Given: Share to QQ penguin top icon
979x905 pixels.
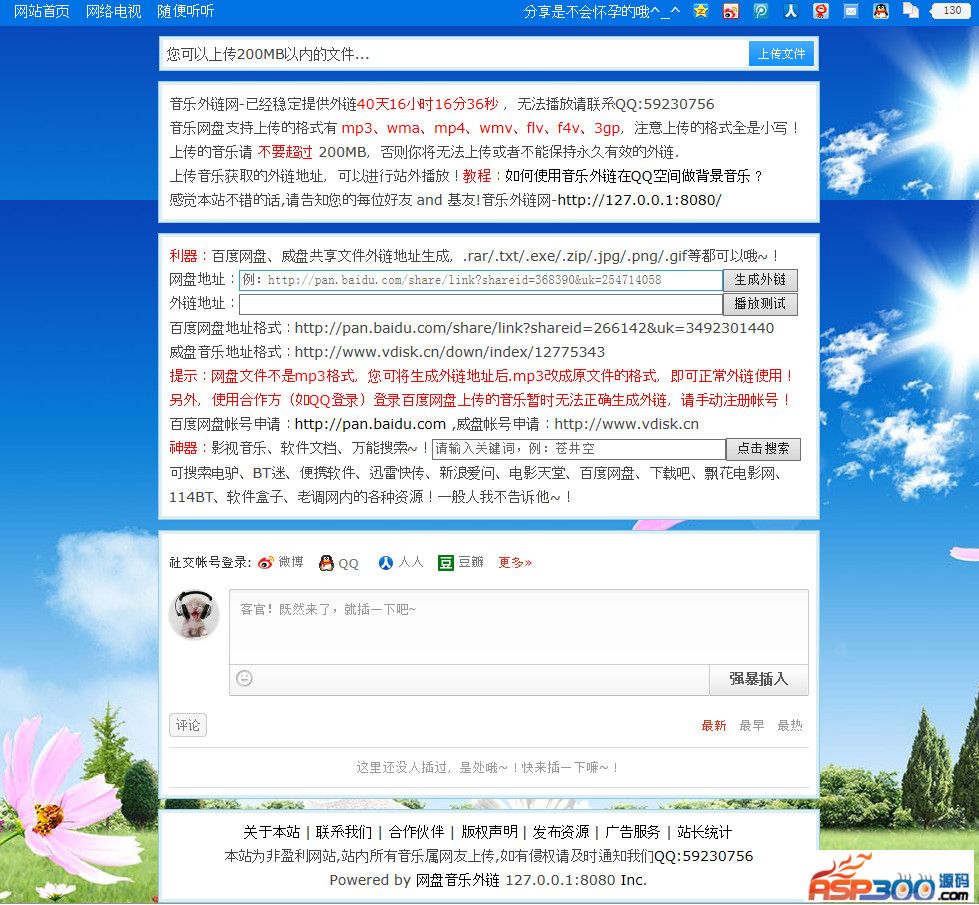Looking at the screenshot, I should pos(880,11).
